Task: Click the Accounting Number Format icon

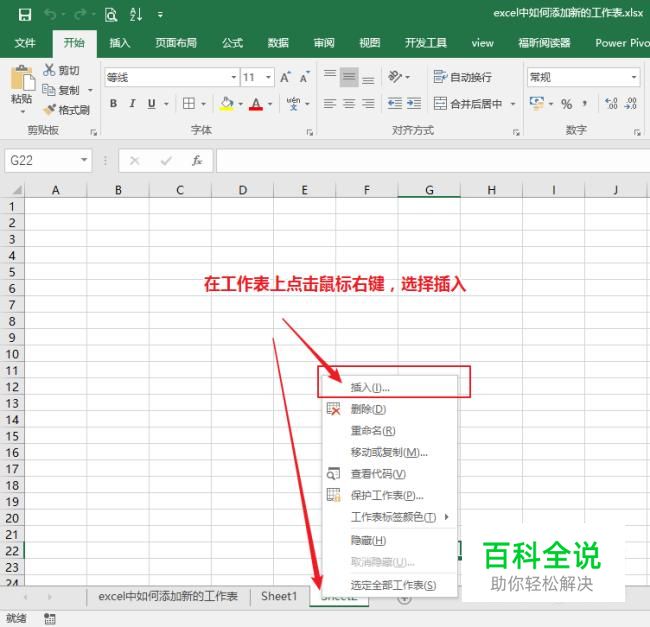Action: pos(537,103)
